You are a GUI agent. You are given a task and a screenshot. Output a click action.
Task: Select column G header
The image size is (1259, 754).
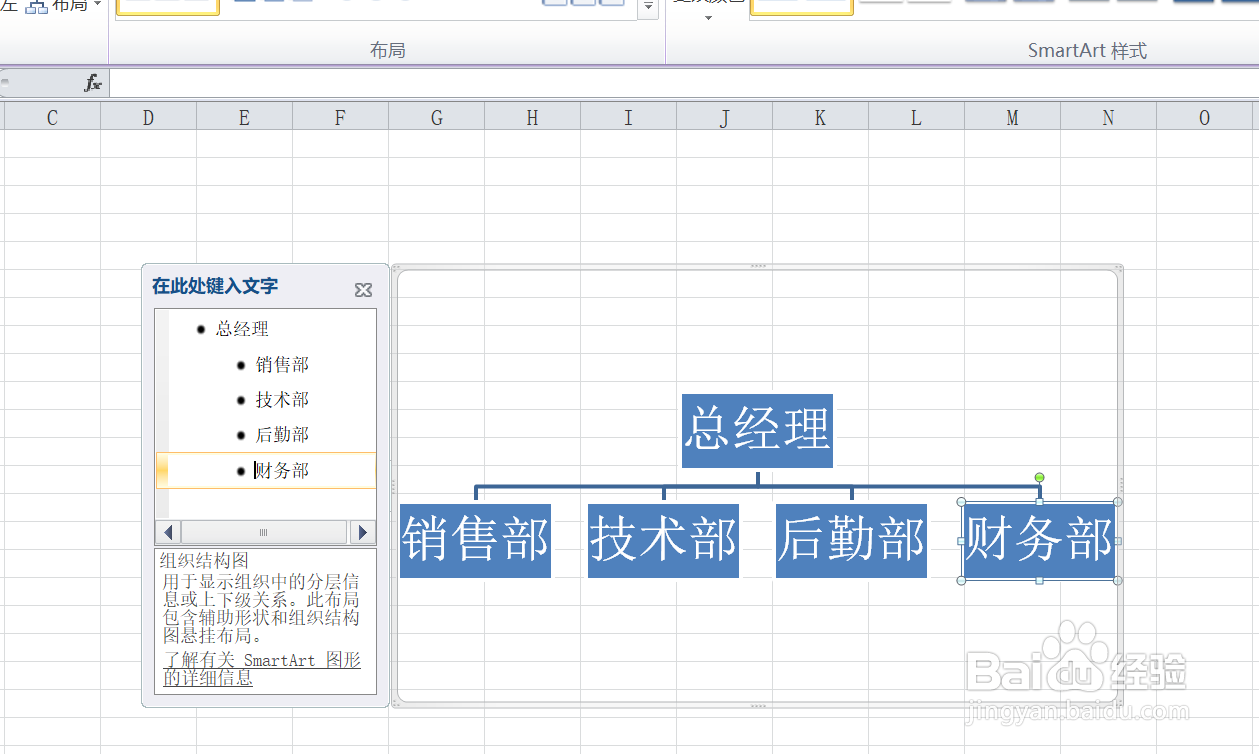(436, 118)
